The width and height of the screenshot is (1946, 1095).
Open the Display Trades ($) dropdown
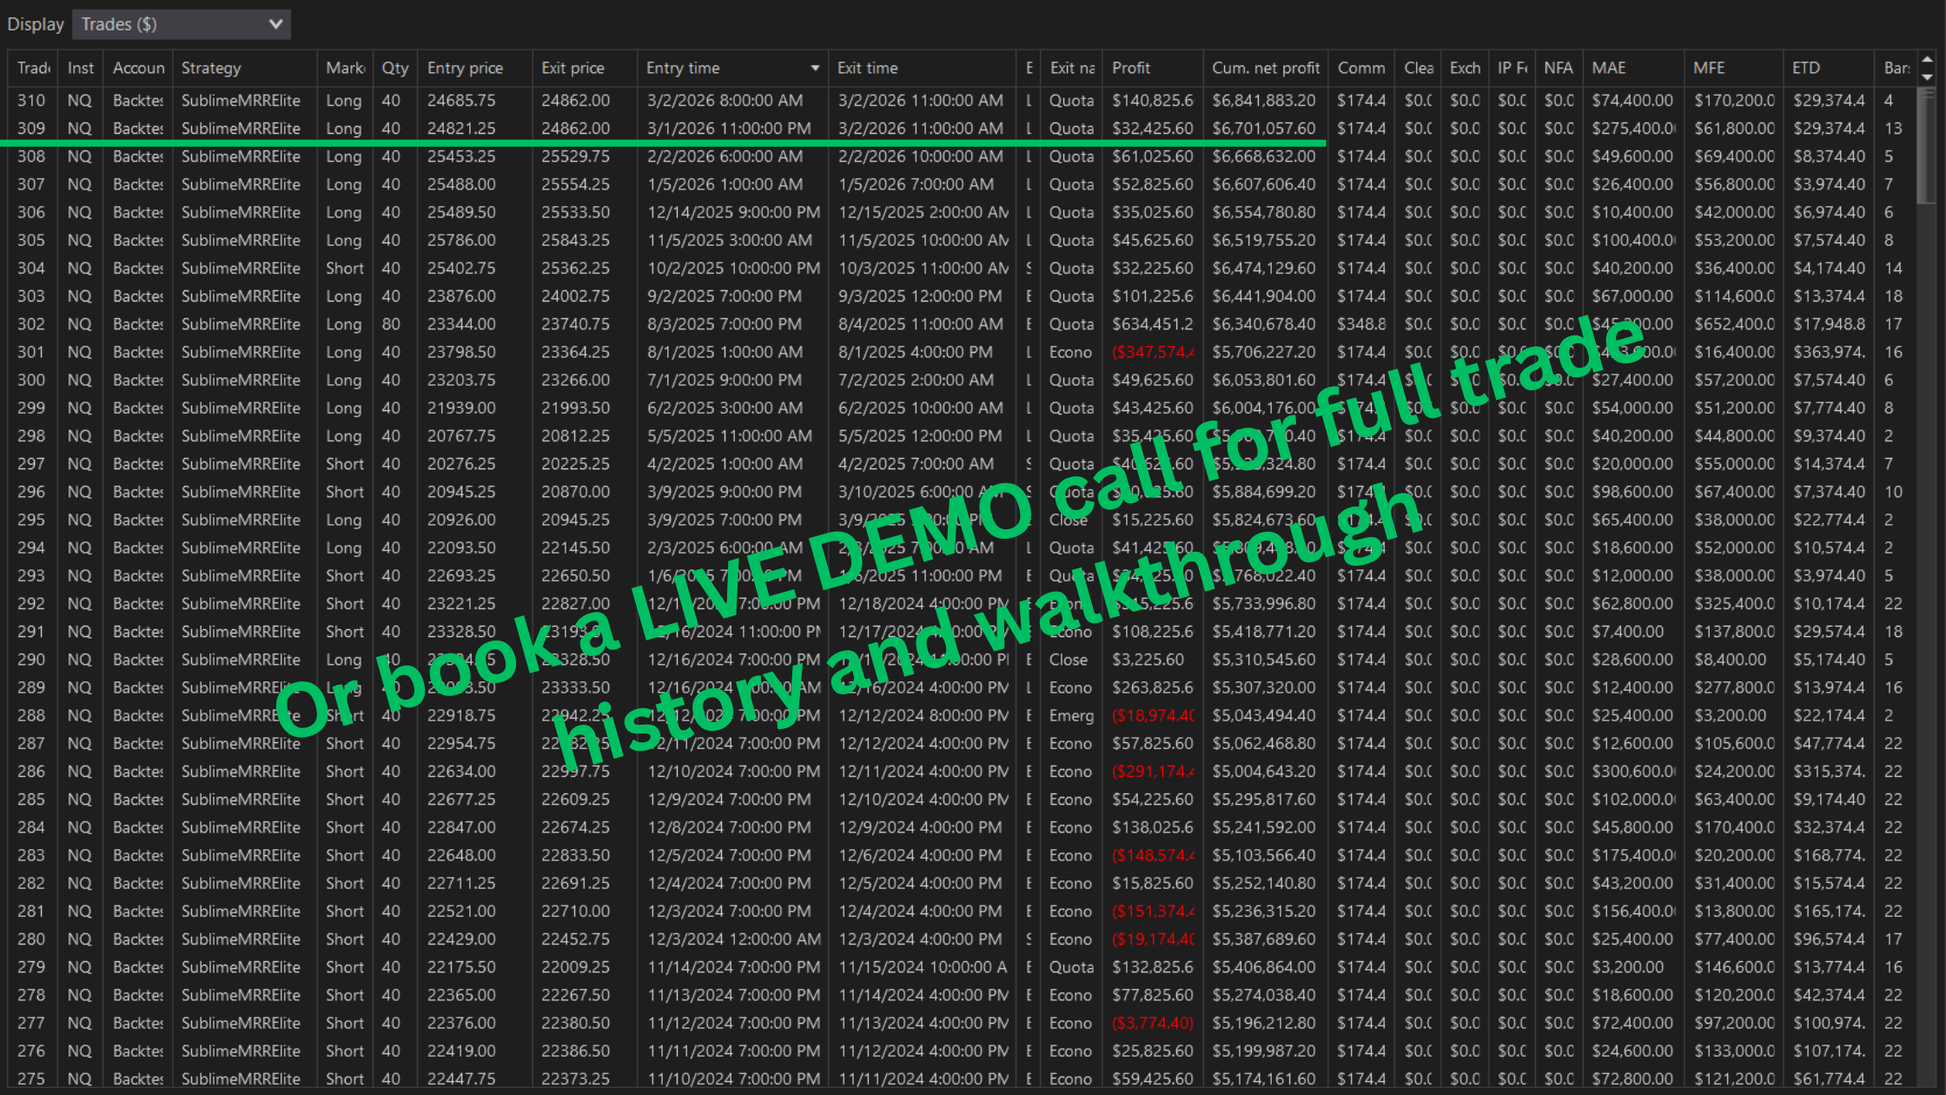[x=181, y=24]
